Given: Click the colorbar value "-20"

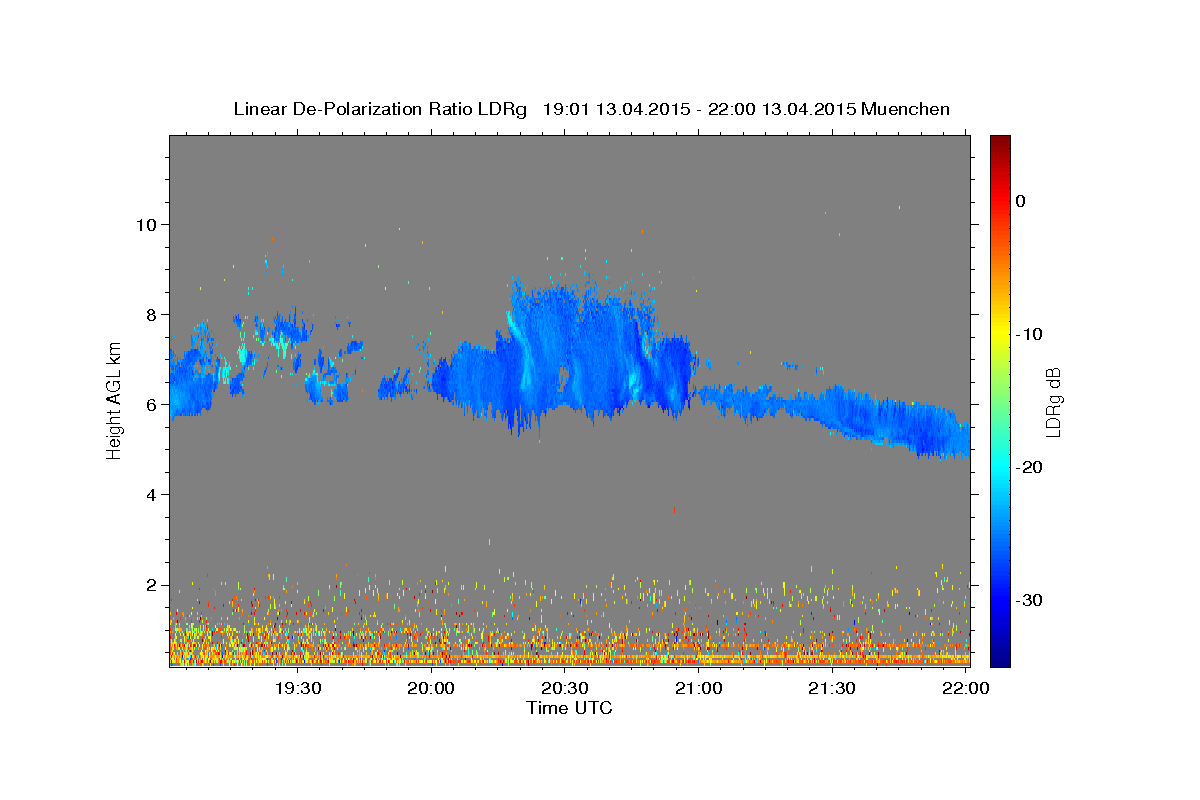Looking at the screenshot, I should 1029,467.
